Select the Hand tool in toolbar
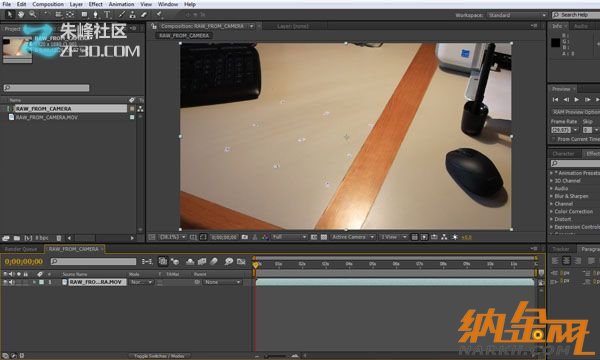Image resolution: width=600 pixels, height=360 pixels. [21, 15]
